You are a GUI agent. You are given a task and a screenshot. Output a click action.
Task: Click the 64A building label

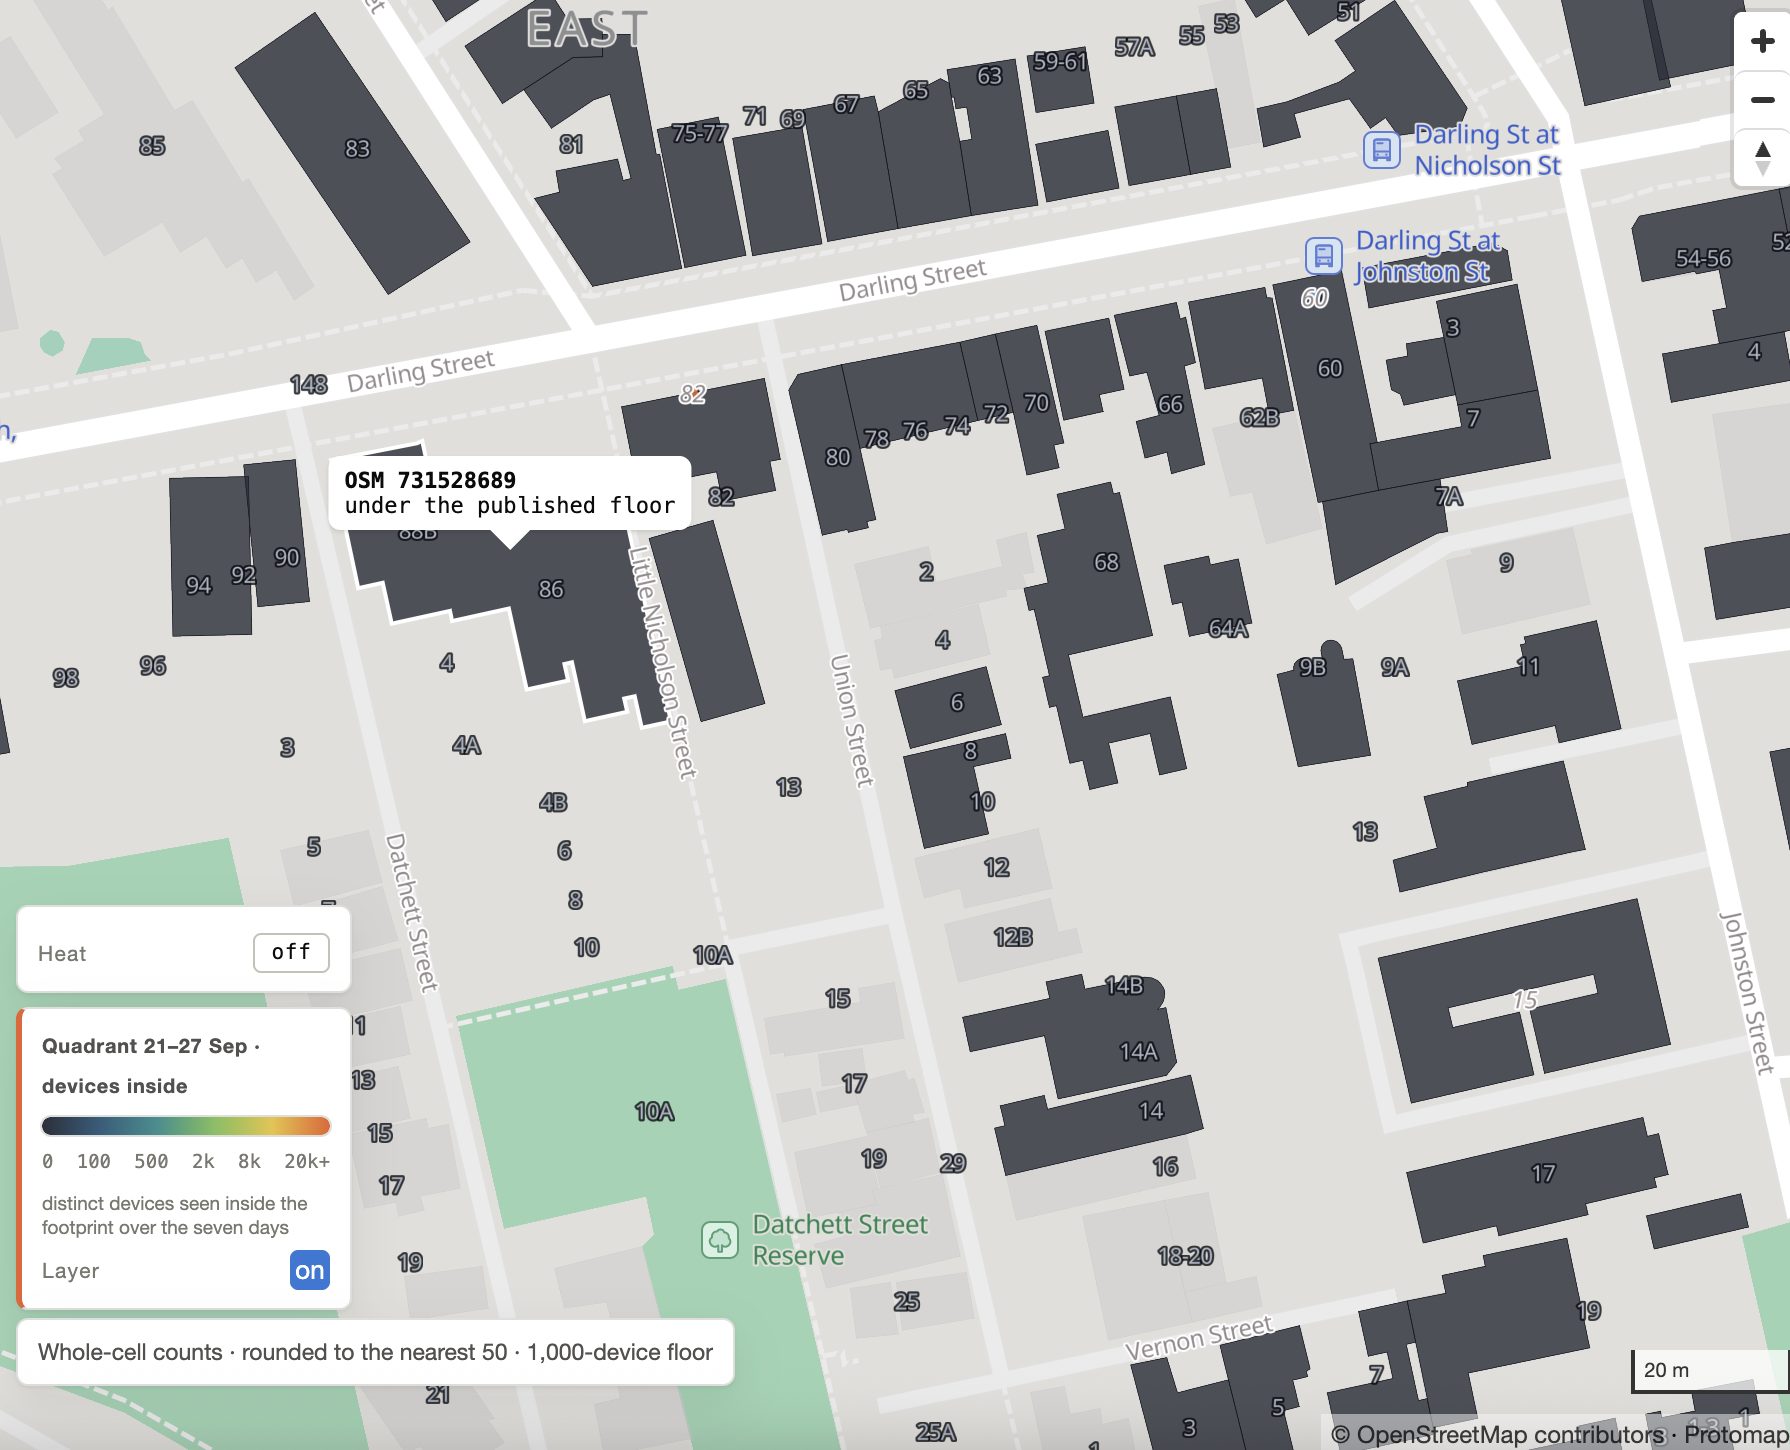click(1228, 628)
